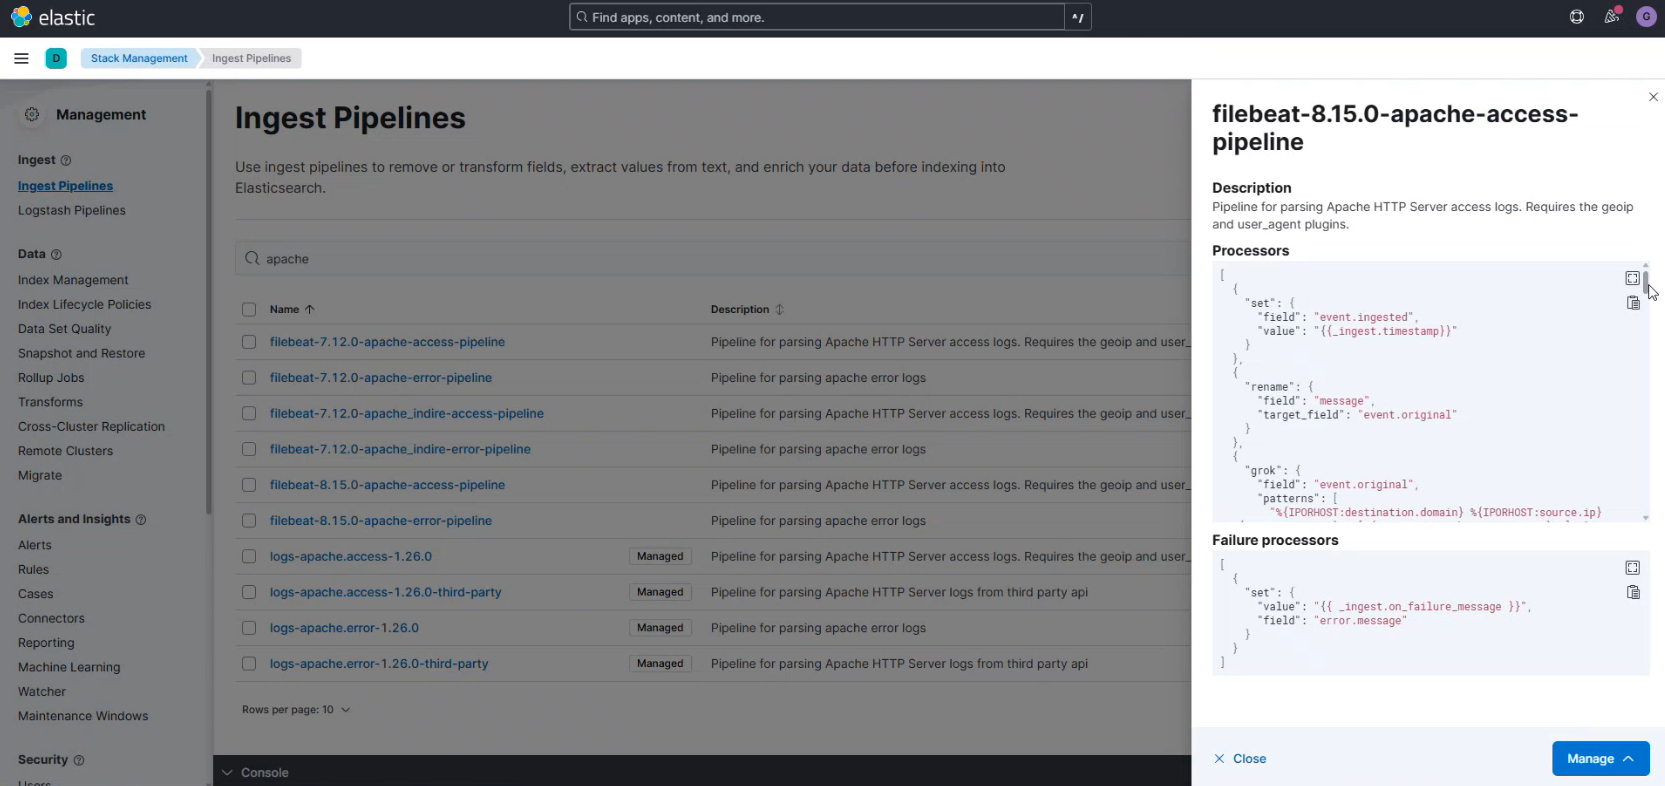This screenshot has height=786, width=1665.
Task: Check the filebeat-7.12.0-apache_indire-access-pipeline row
Action: tap(249, 413)
